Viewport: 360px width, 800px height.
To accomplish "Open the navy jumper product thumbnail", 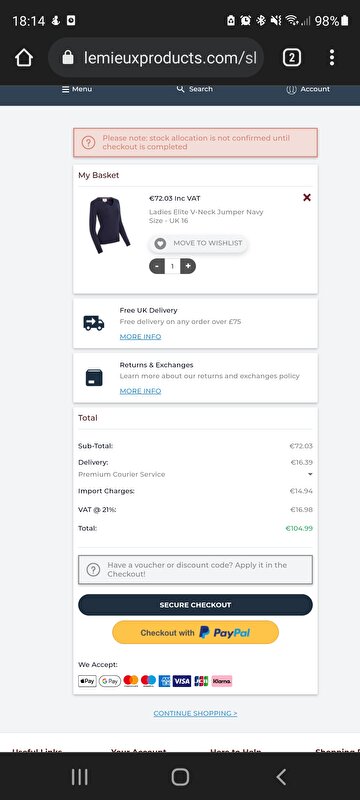I will (x=109, y=225).
